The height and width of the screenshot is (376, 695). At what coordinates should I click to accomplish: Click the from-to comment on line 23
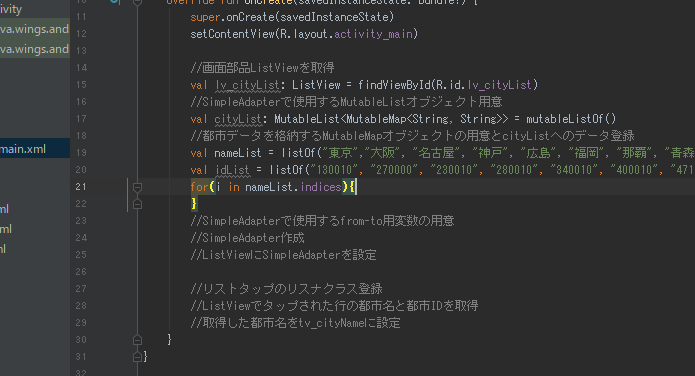tap(322, 221)
